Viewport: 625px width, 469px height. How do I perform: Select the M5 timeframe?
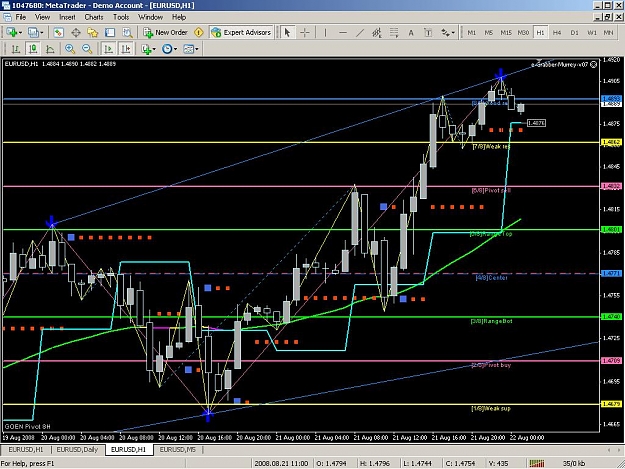click(489, 33)
